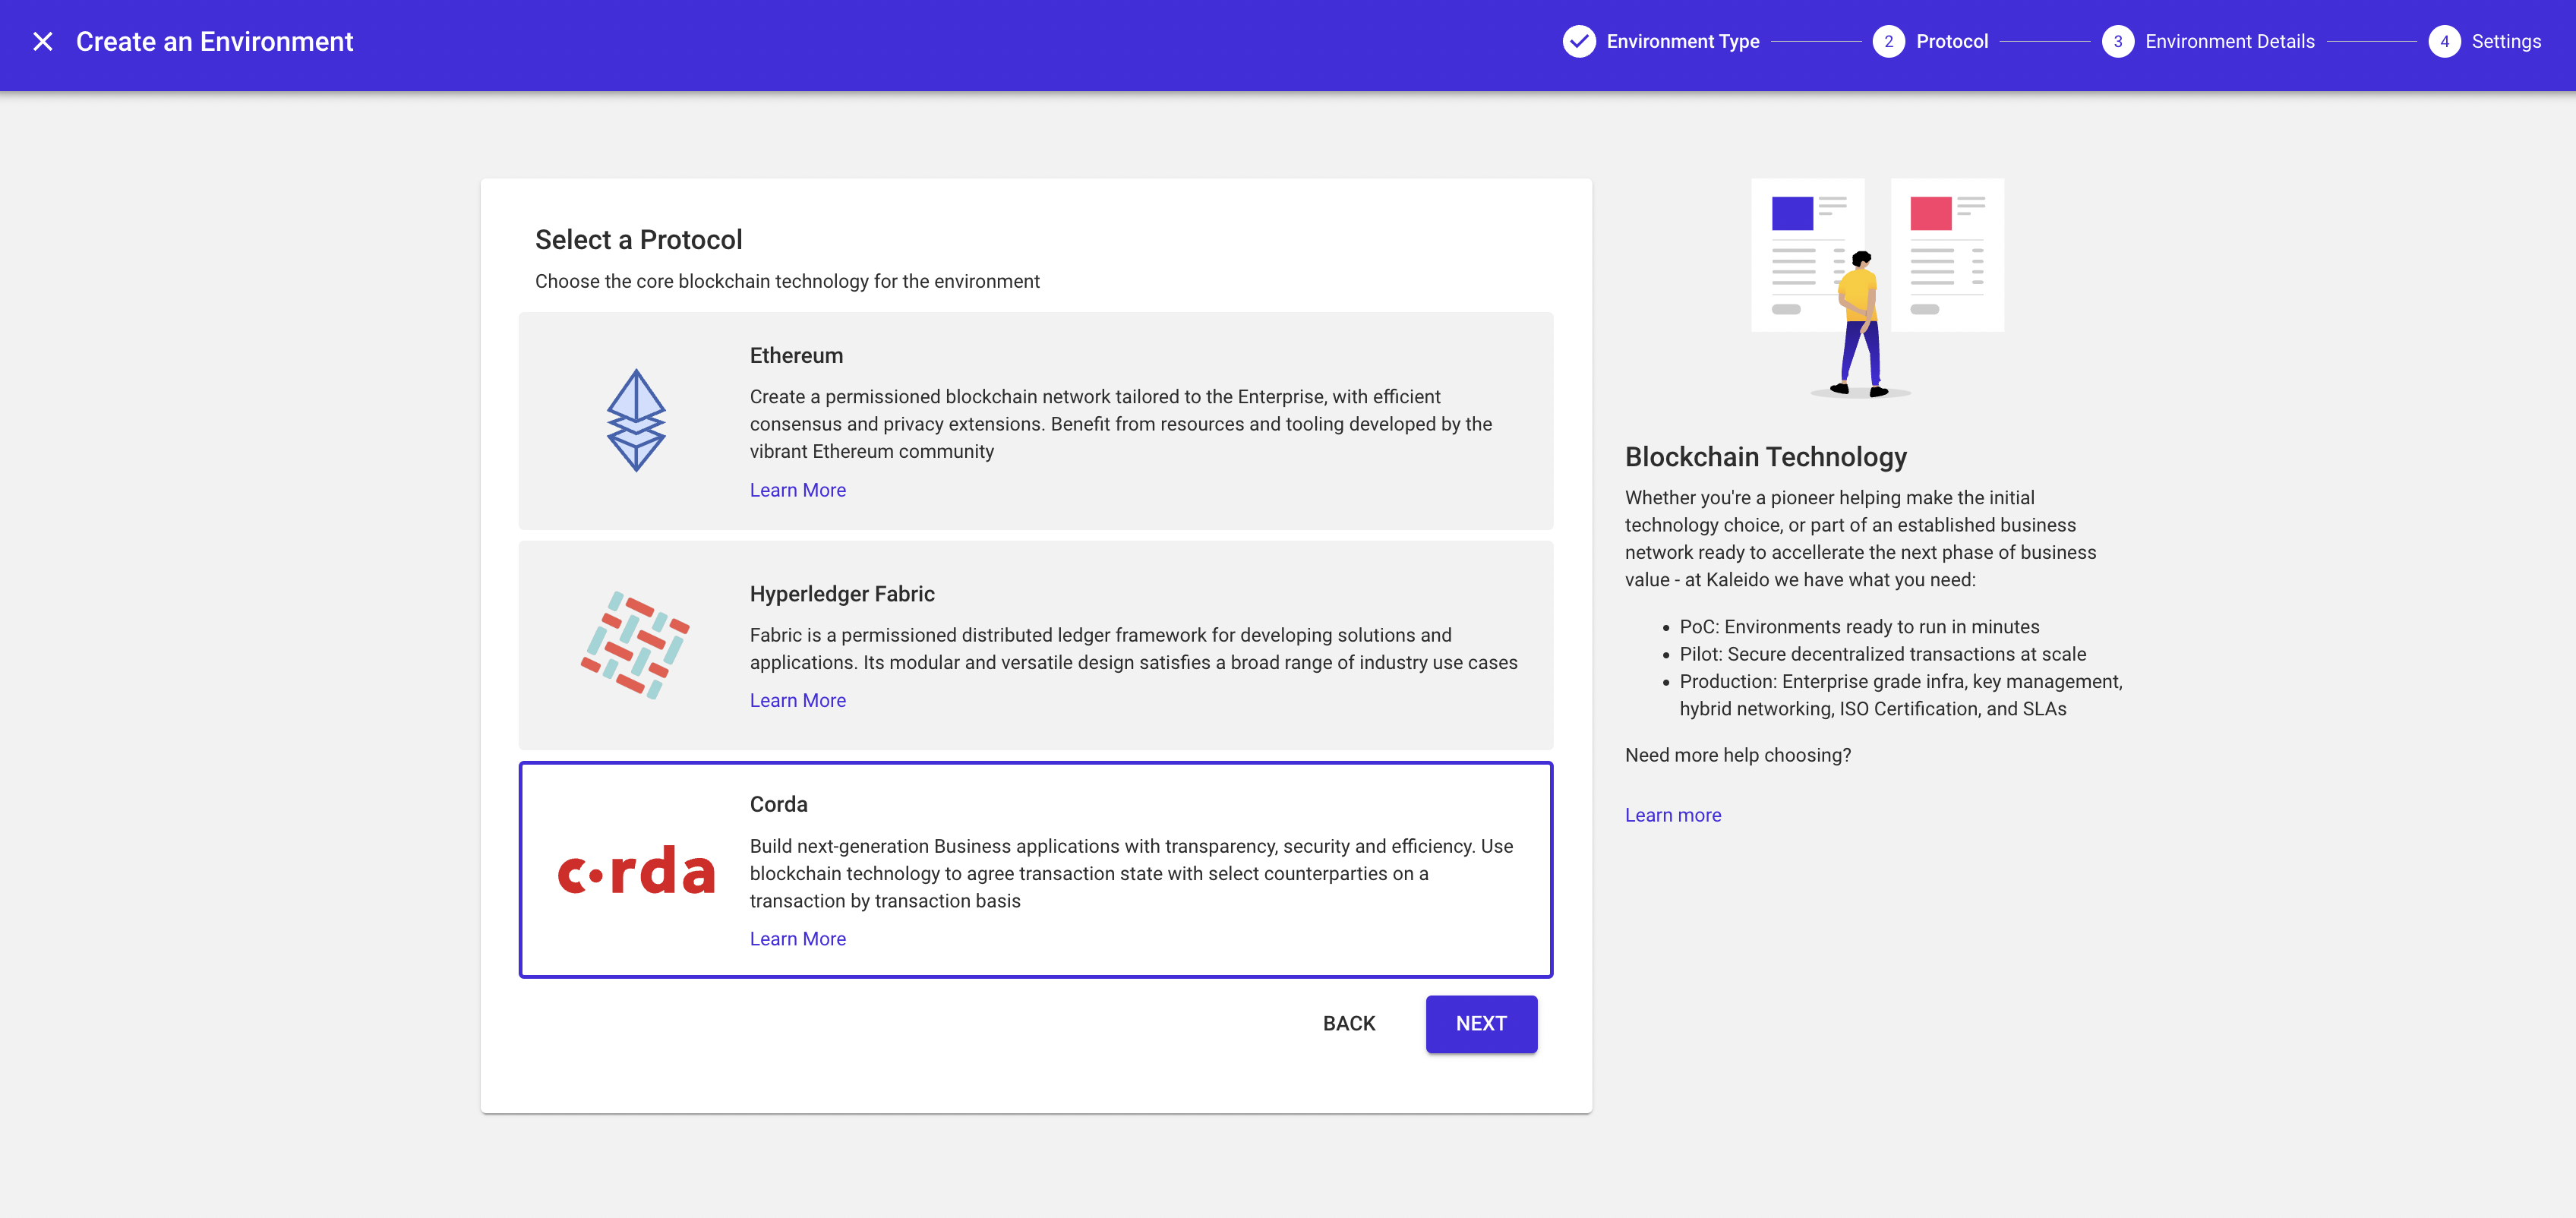
Task: Click 'Need more help choosing?' text
Action: click(1737, 755)
